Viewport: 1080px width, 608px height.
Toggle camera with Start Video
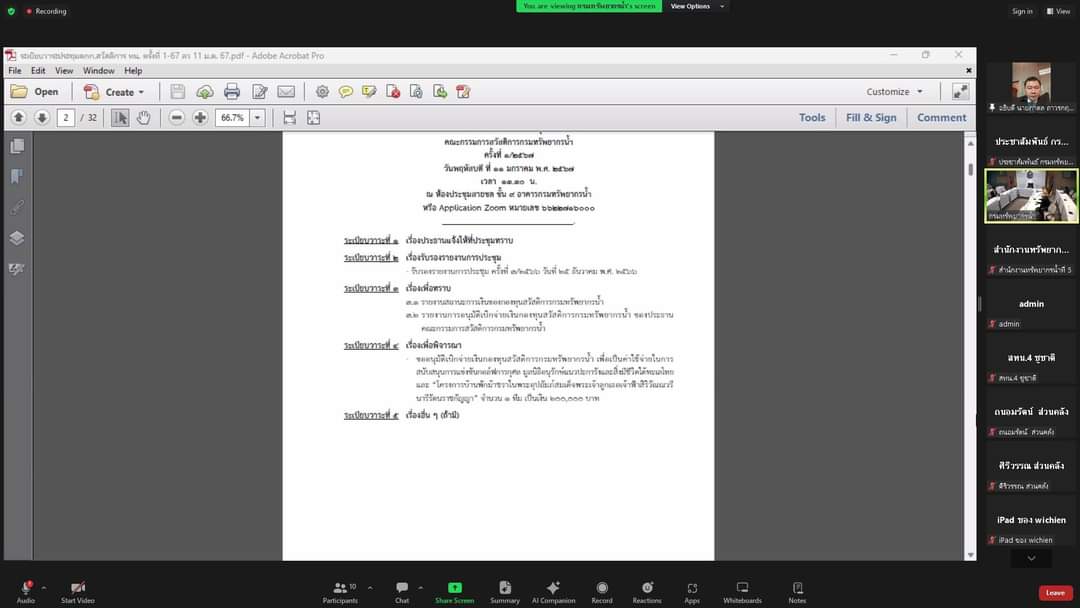[x=78, y=591]
